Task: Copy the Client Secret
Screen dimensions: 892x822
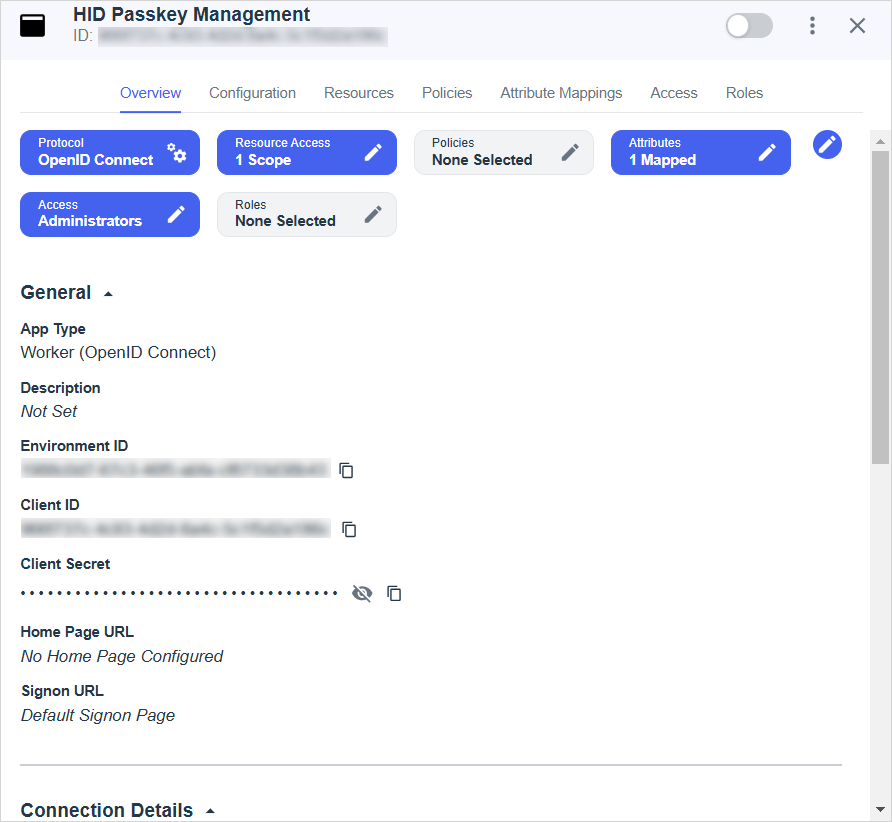Action: tap(394, 594)
